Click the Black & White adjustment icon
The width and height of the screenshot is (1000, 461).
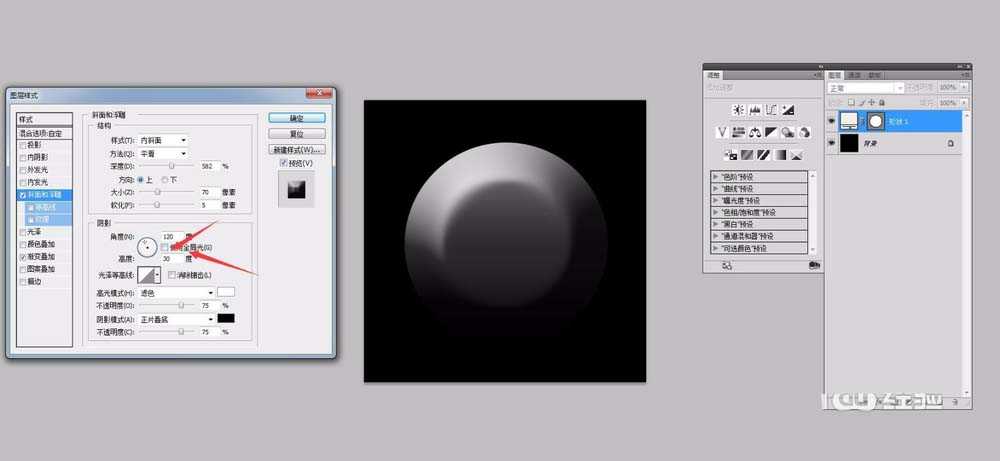coord(772,132)
